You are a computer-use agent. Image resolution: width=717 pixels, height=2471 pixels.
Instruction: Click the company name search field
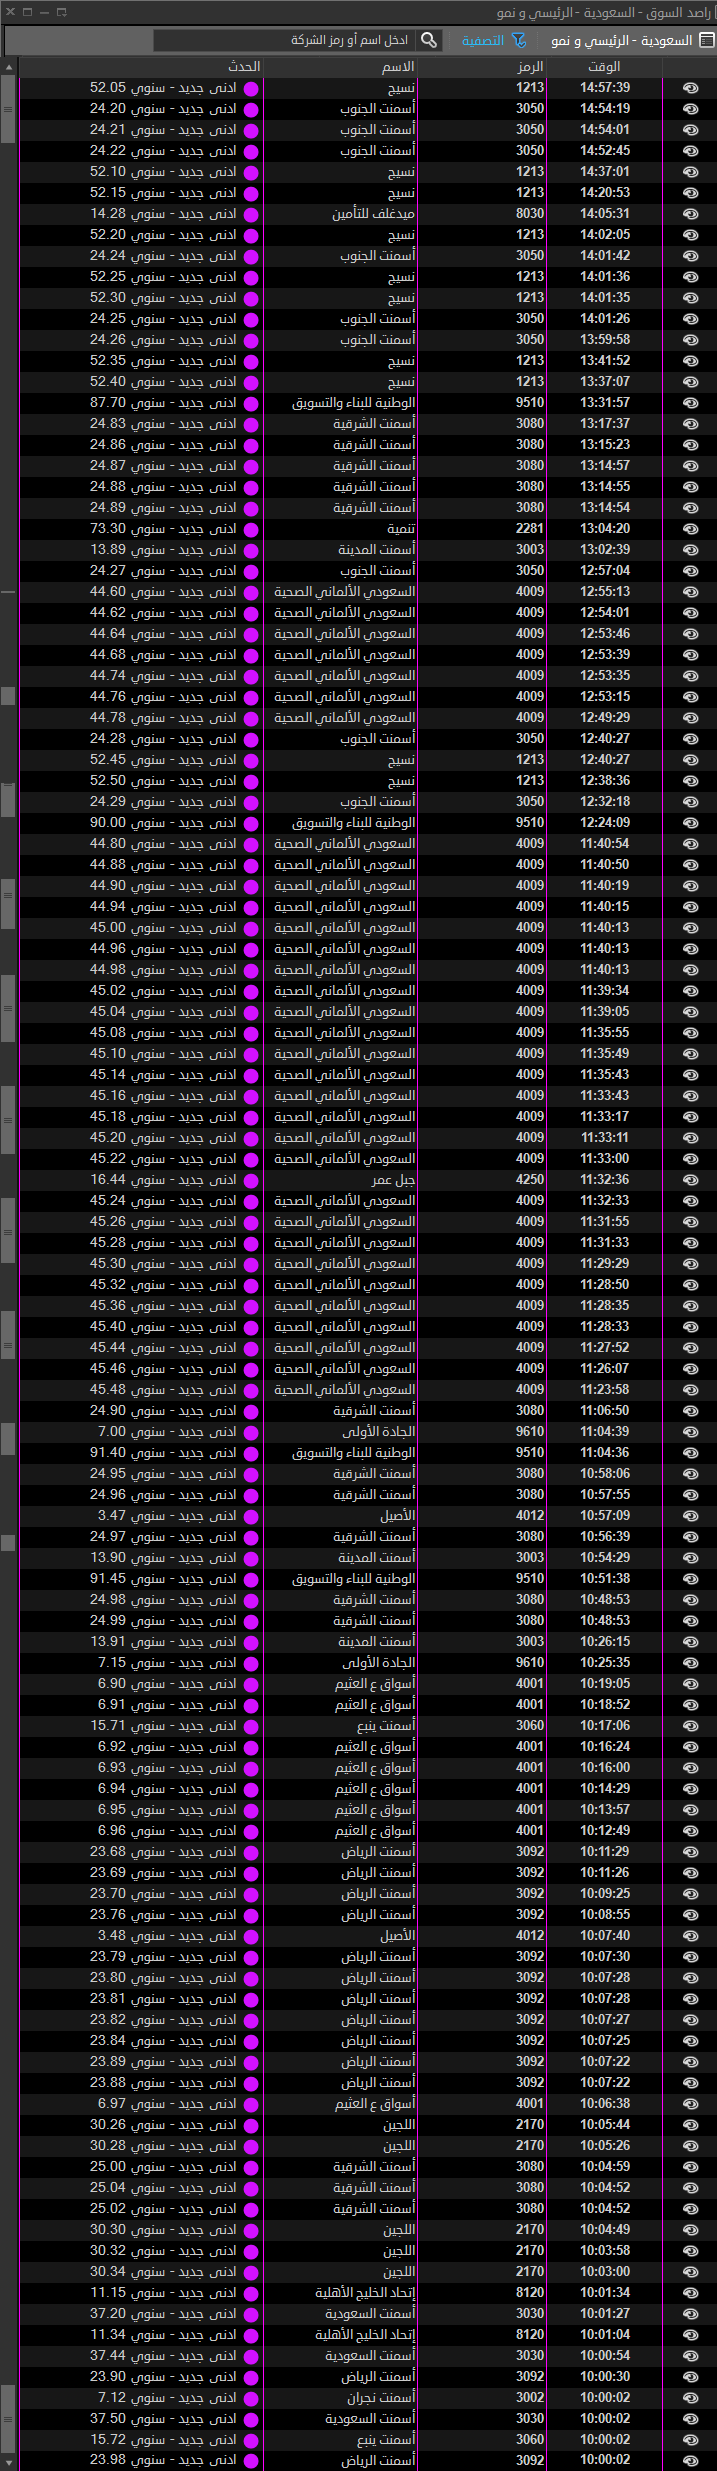285,40
